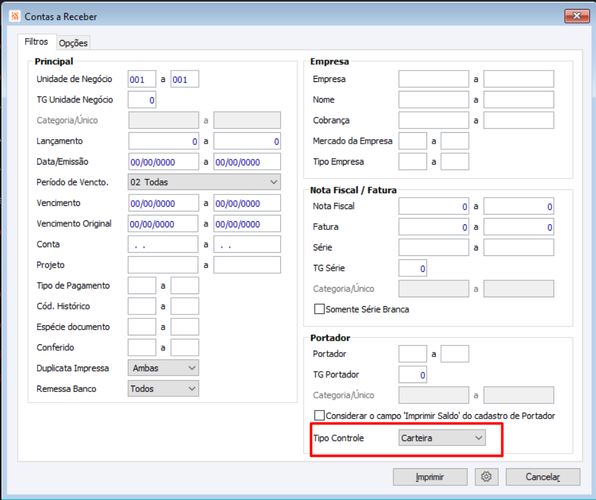Click the Empresa start field

tap(434, 79)
